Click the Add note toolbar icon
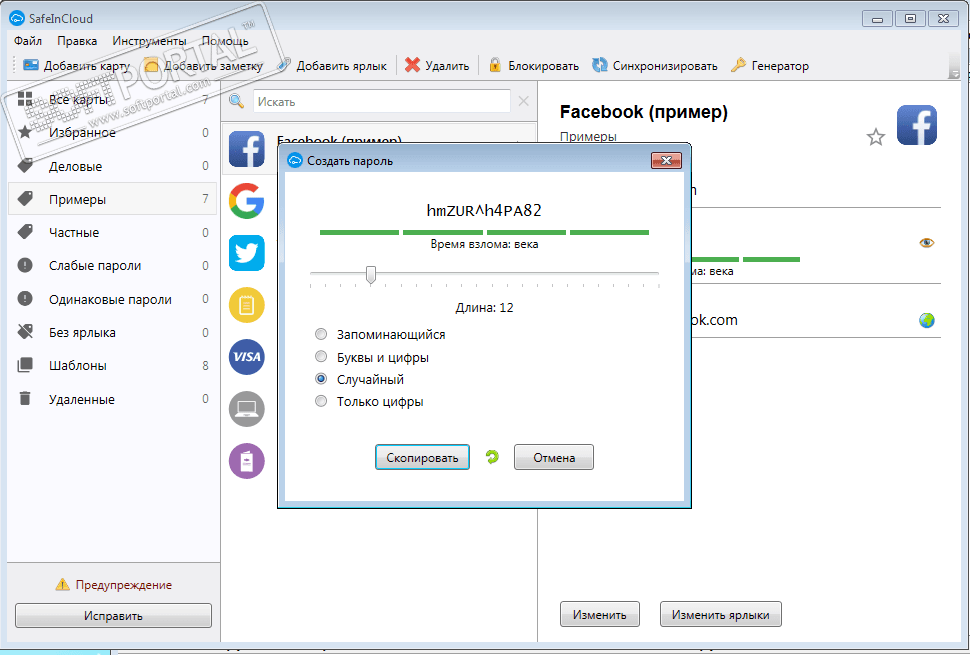 pyautogui.click(x=152, y=65)
